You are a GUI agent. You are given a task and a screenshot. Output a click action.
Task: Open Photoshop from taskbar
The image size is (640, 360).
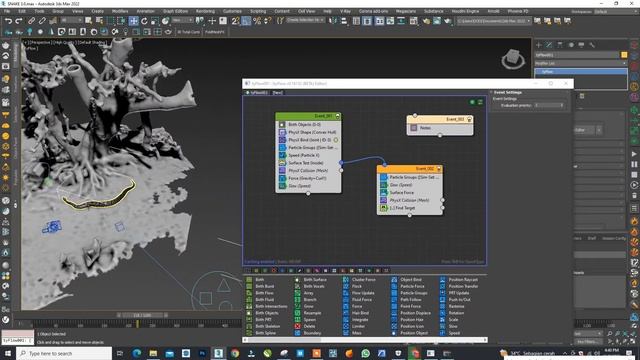pyautogui.click(x=202, y=353)
